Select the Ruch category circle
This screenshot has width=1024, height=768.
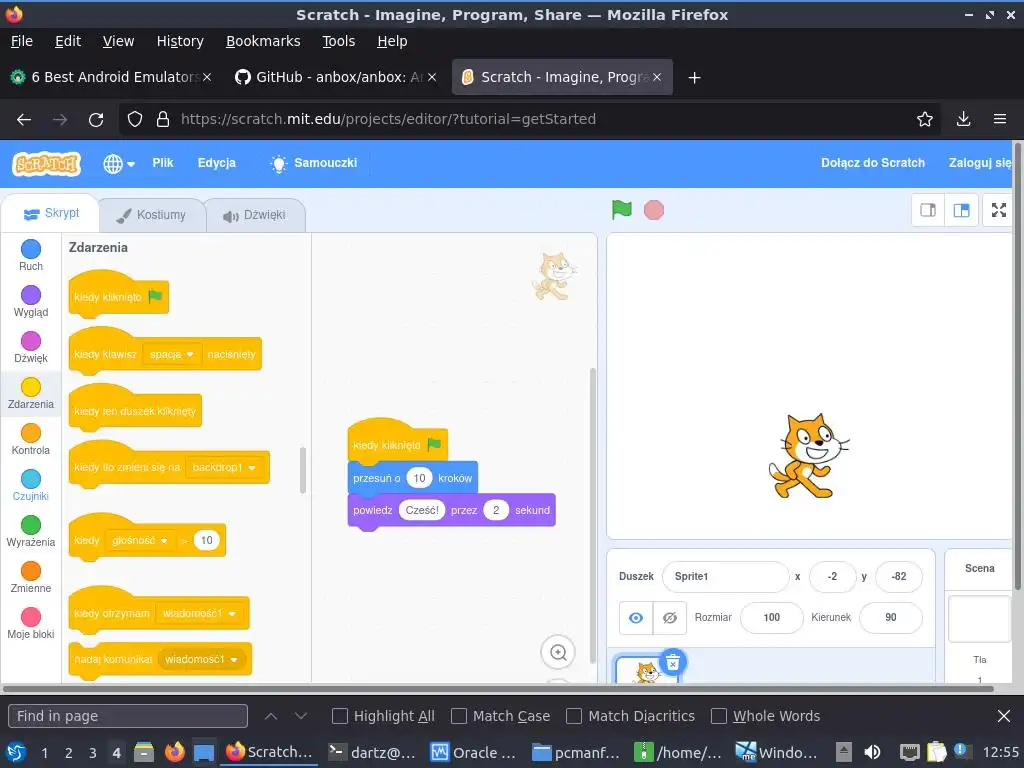pos(31,249)
